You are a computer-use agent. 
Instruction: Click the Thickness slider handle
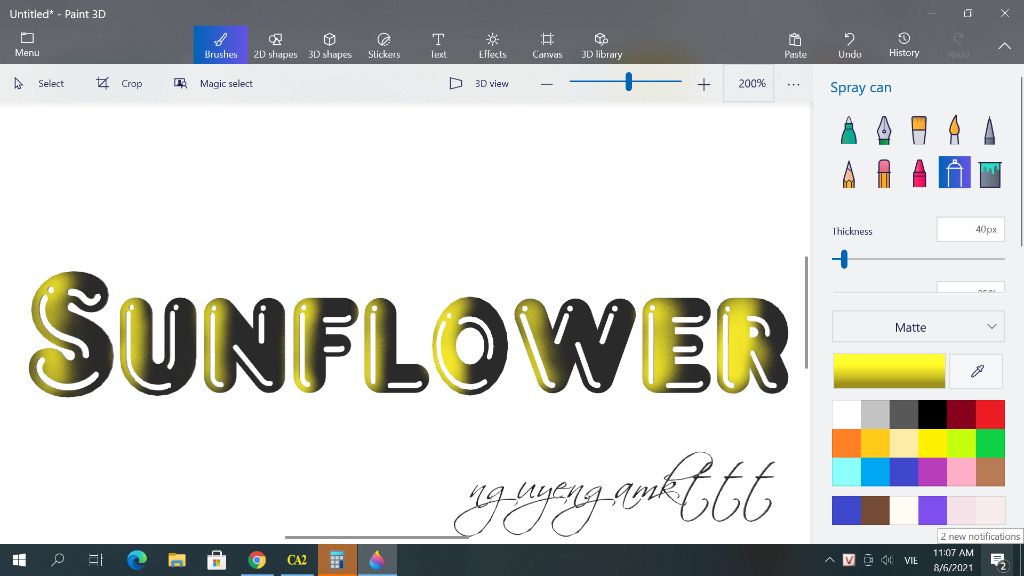tap(844, 259)
